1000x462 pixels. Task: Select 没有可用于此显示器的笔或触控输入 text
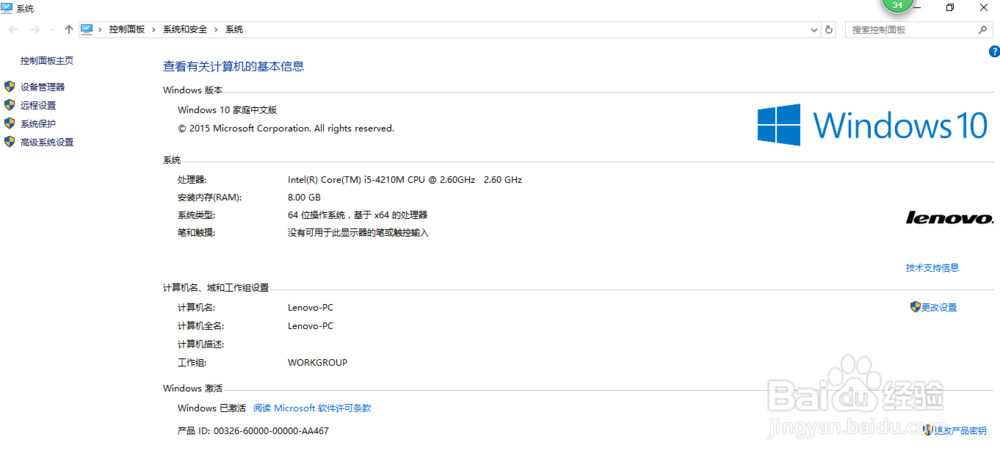358,234
